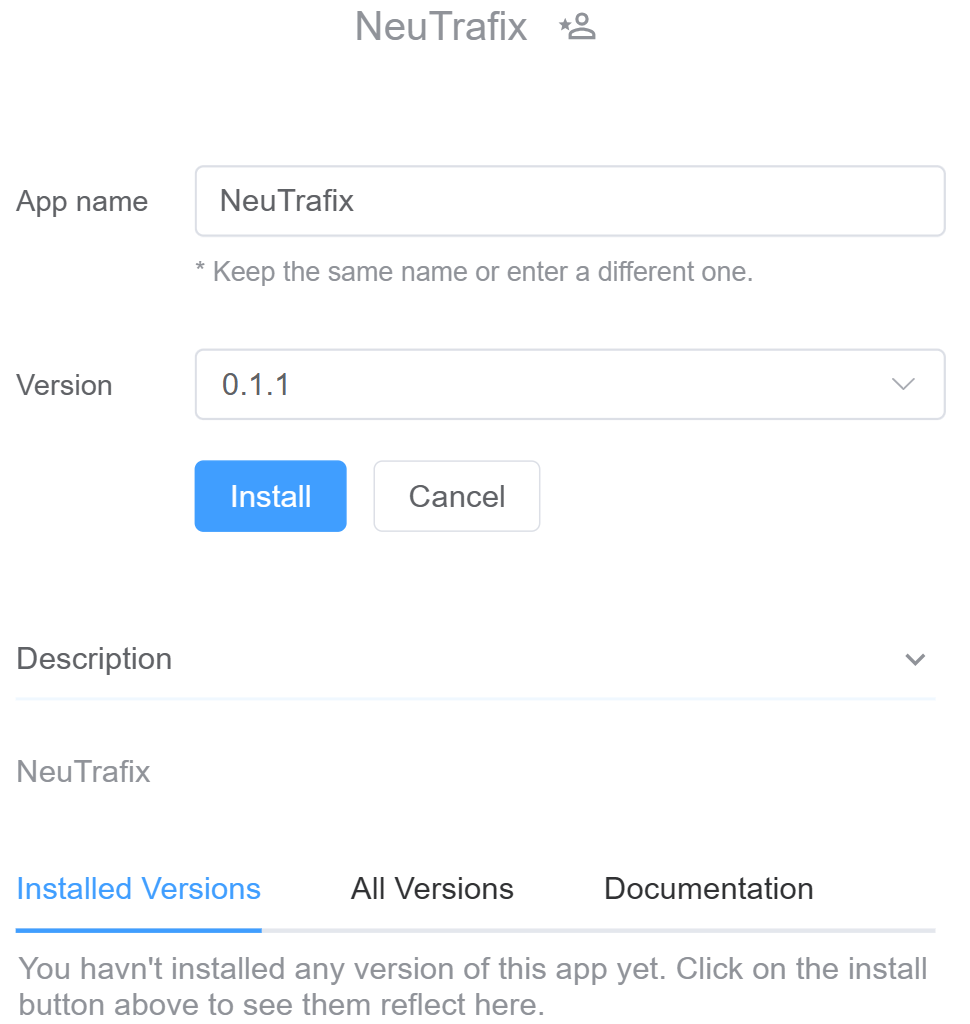Click the Cancel button
The image size is (970, 1024).
pyautogui.click(x=456, y=496)
